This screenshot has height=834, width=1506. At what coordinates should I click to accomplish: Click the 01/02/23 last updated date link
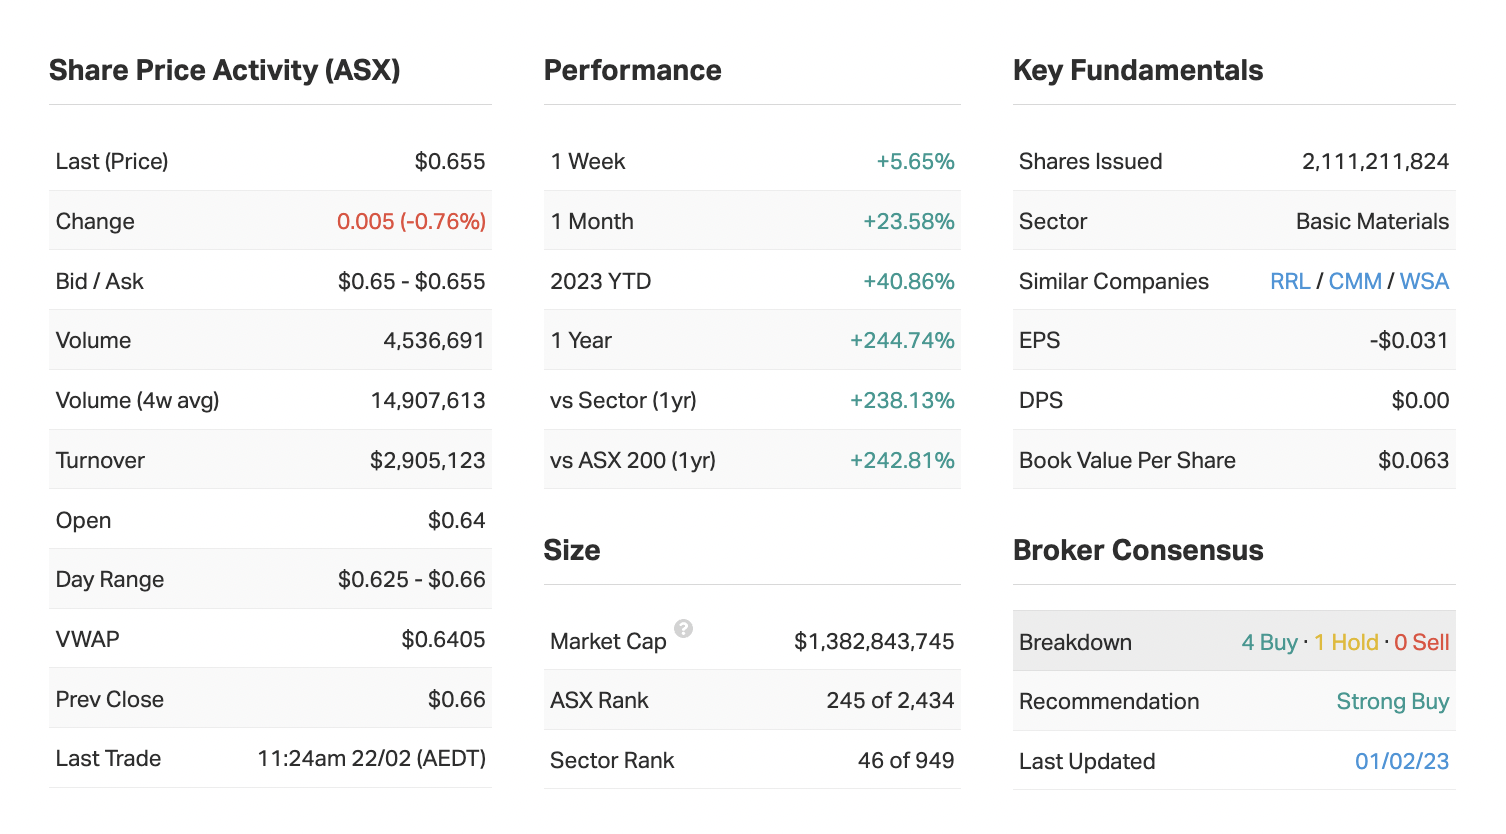point(1401,761)
